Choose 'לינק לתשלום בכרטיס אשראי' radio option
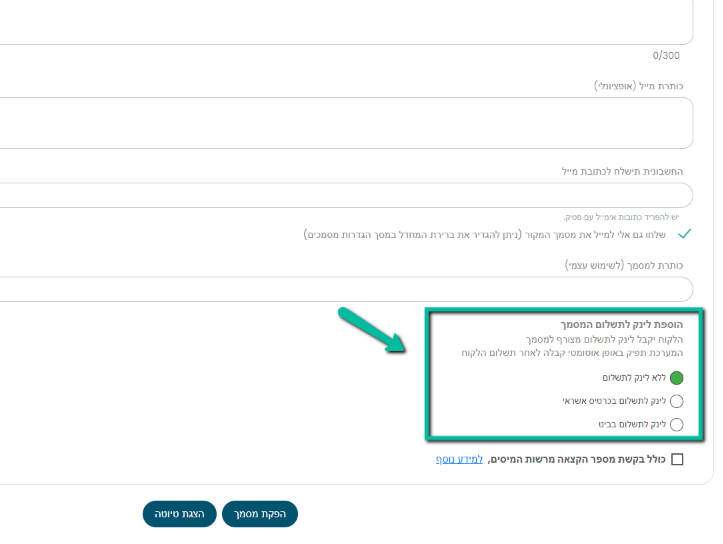Image resolution: width=723 pixels, height=544 pixels. click(x=676, y=401)
